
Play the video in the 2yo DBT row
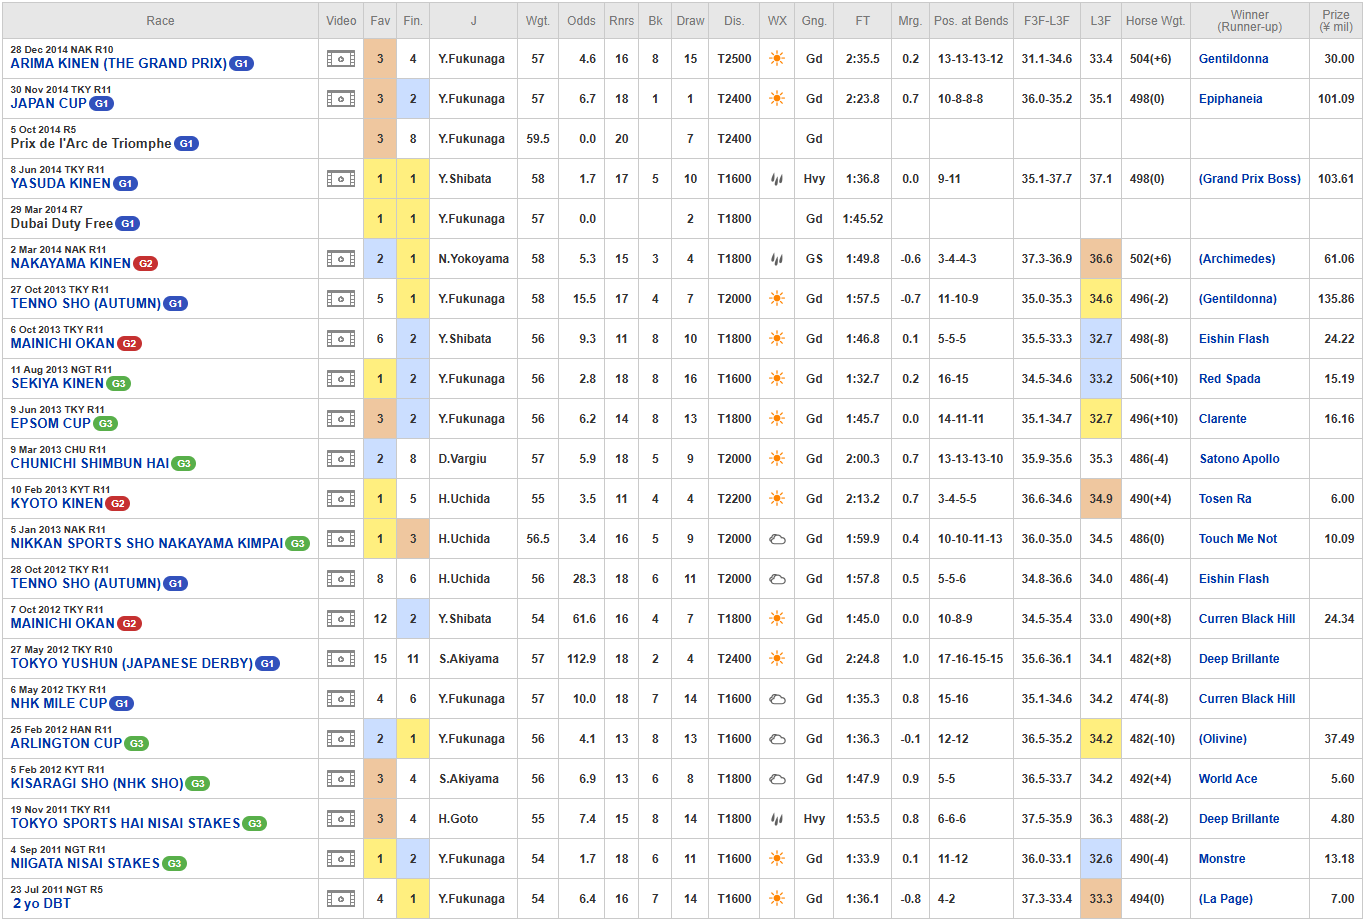coord(341,899)
